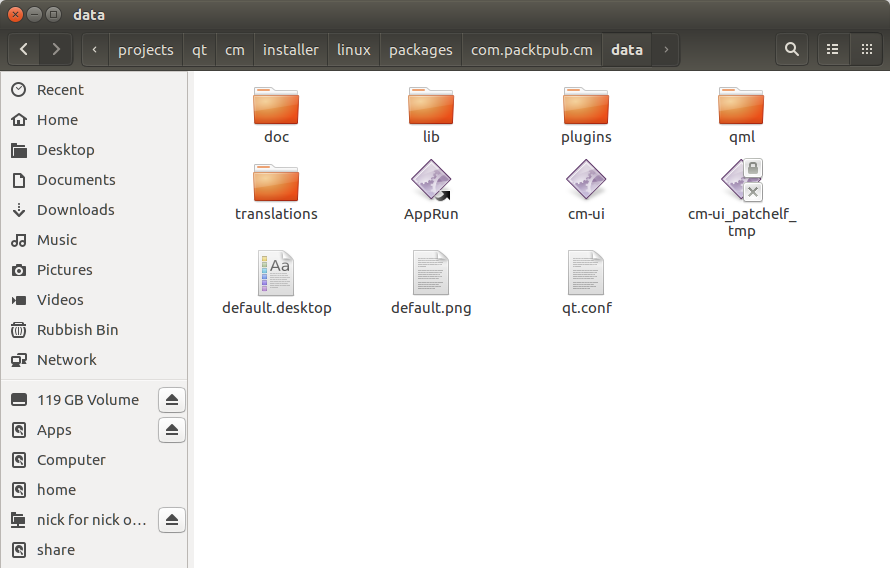Image resolution: width=890 pixels, height=568 pixels.
Task: Unmount the Apps volume
Action: (x=172, y=430)
